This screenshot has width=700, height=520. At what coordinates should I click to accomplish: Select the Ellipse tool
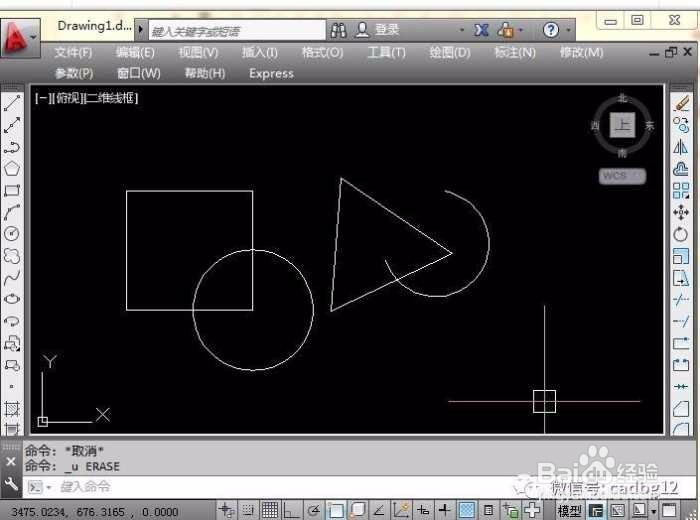click(12, 299)
